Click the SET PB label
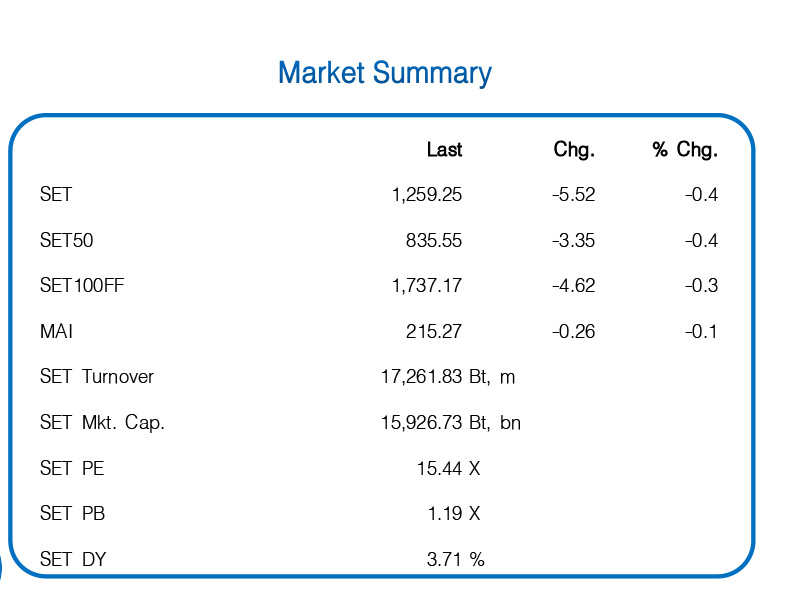The height and width of the screenshot is (600, 788). pyautogui.click(x=72, y=514)
